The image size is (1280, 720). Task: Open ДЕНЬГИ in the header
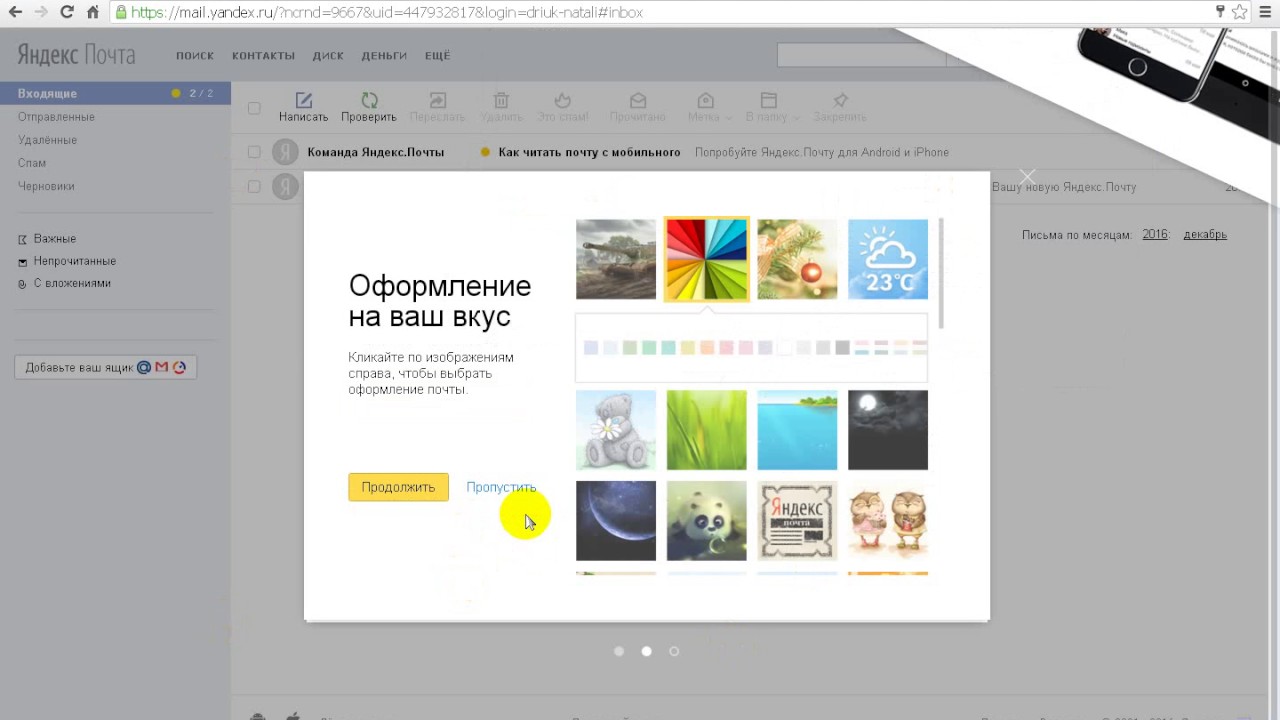click(384, 56)
